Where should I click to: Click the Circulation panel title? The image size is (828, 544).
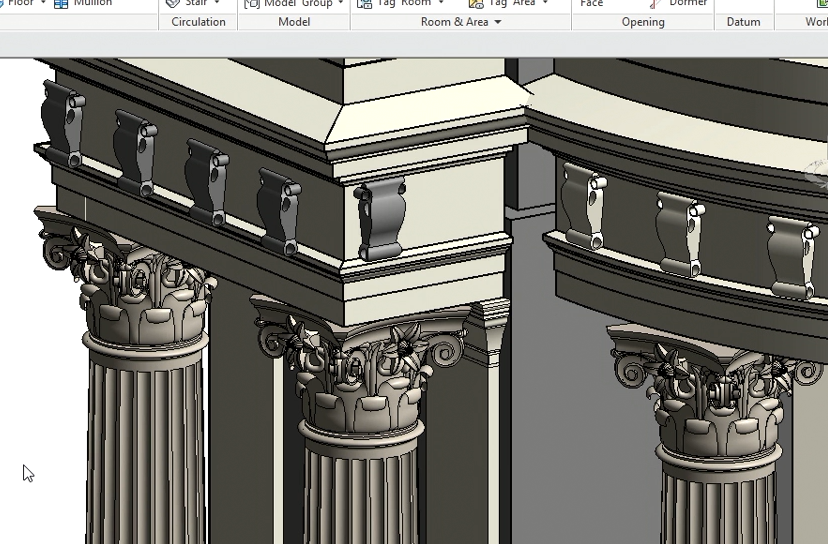198,22
